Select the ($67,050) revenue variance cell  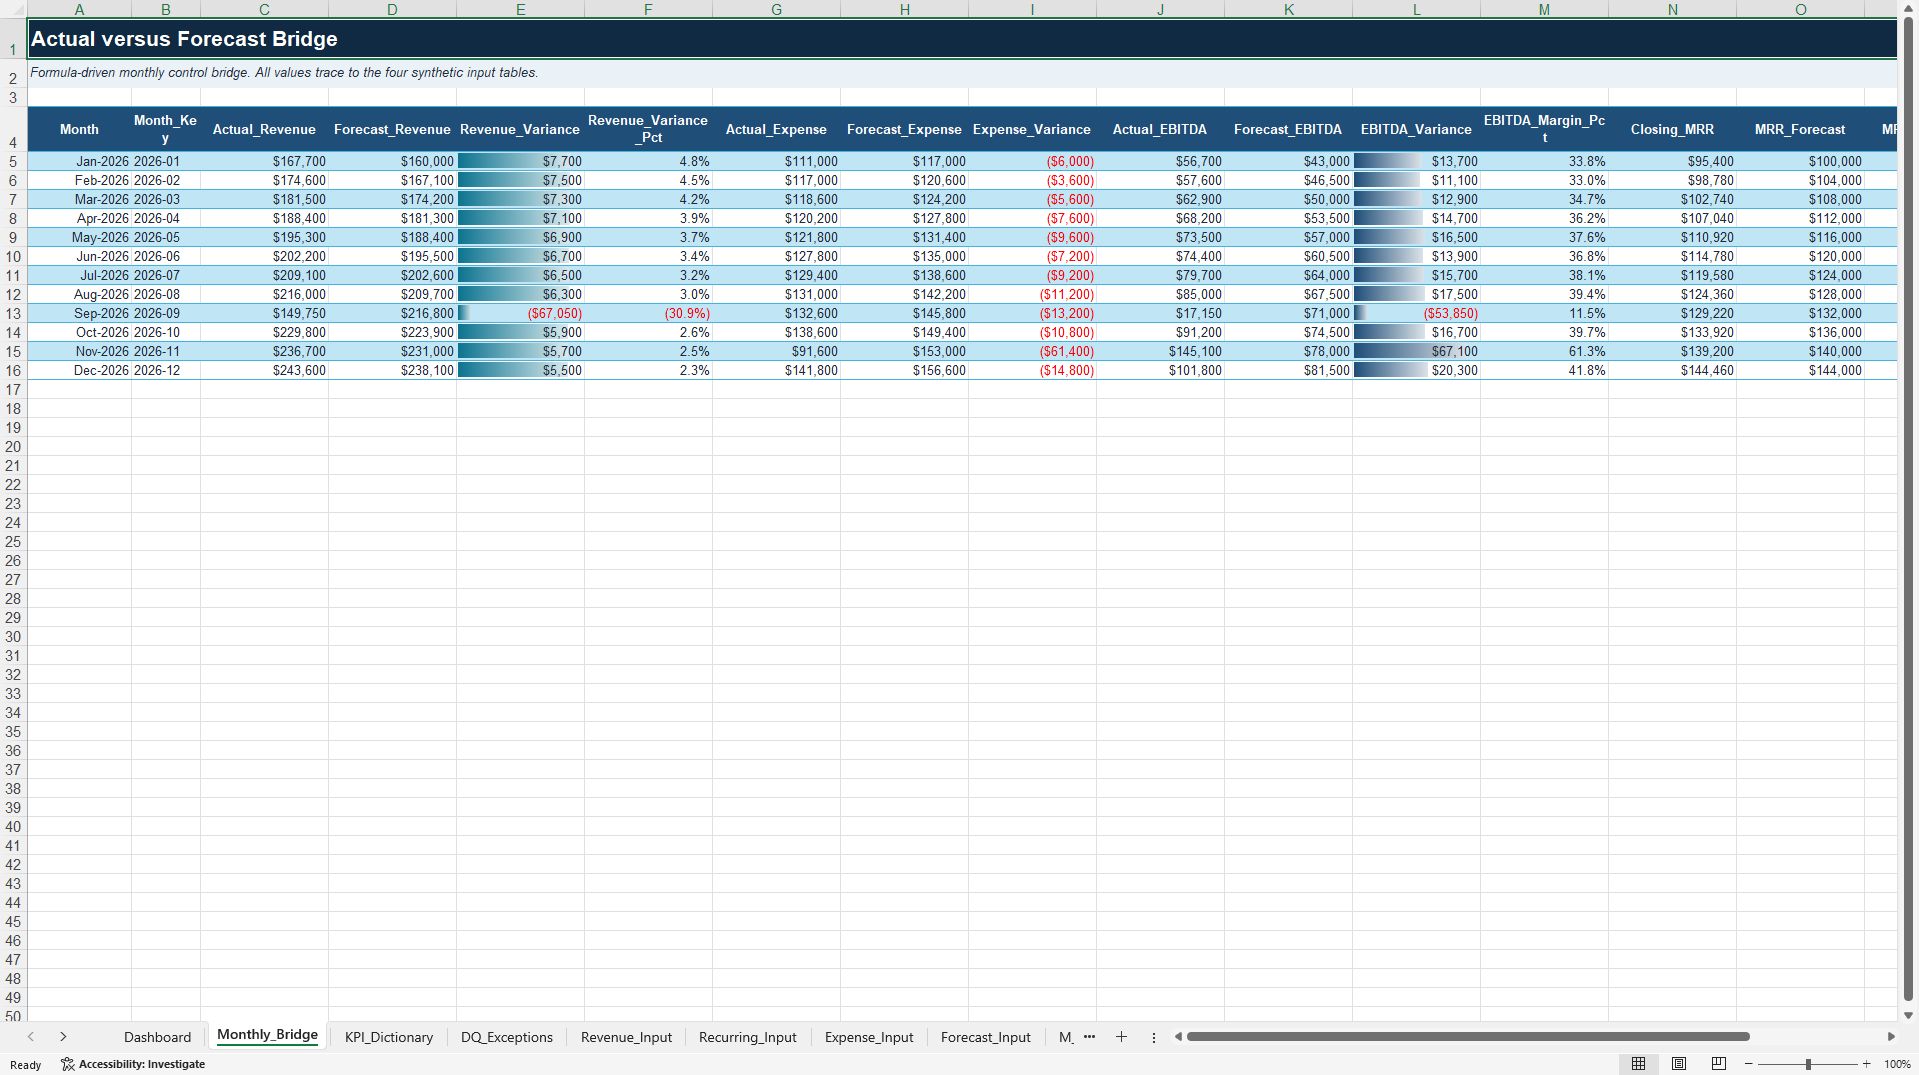[520, 313]
